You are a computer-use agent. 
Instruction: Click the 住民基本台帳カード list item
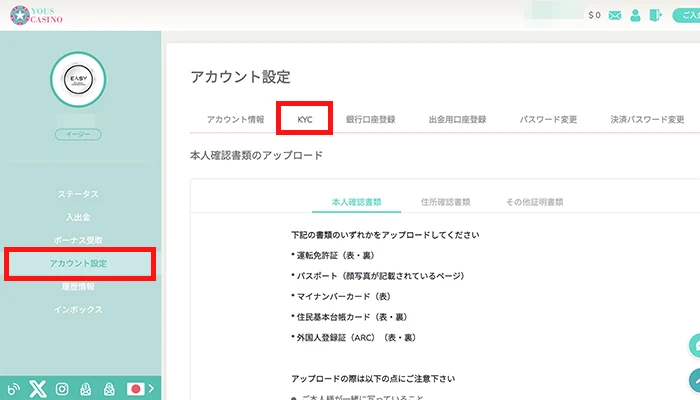[352, 317]
